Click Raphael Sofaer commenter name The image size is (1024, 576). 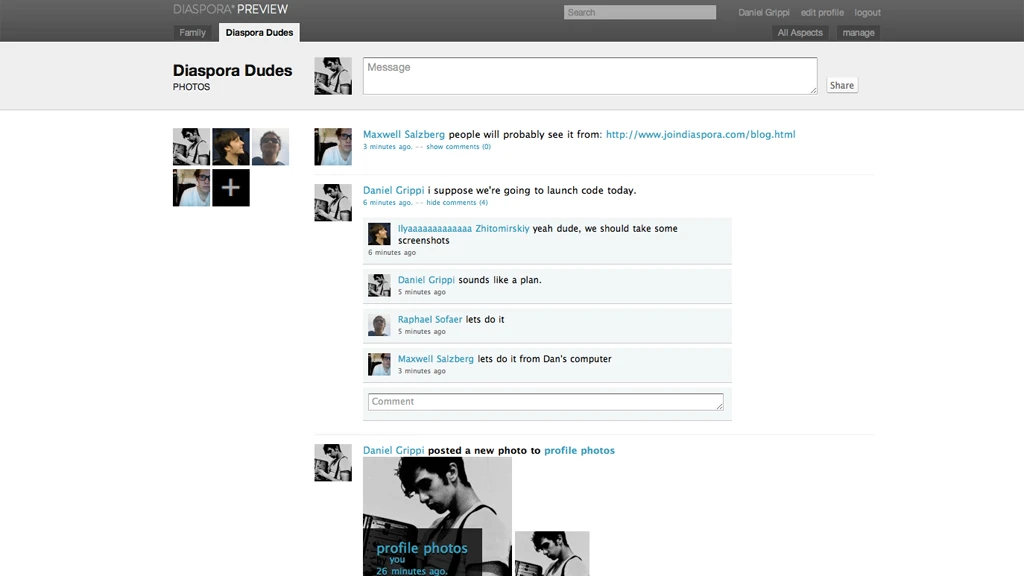click(430, 319)
